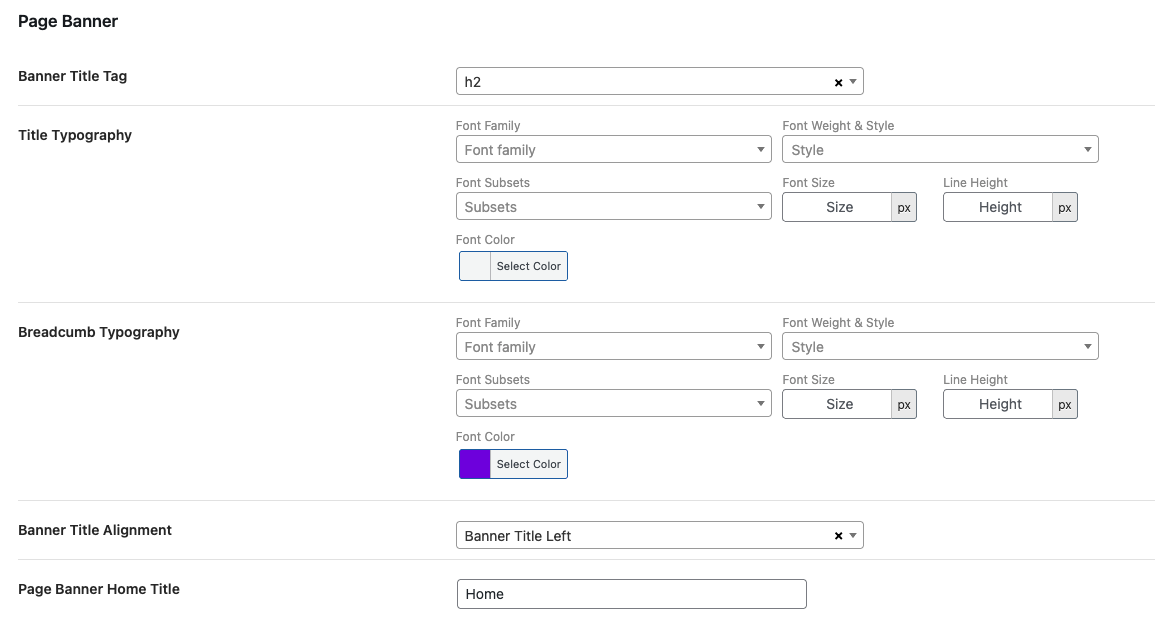The height and width of the screenshot is (622, 1155).
Task: Focus Breadcumb Typography Line Height input
Action: tap(999, 404)
